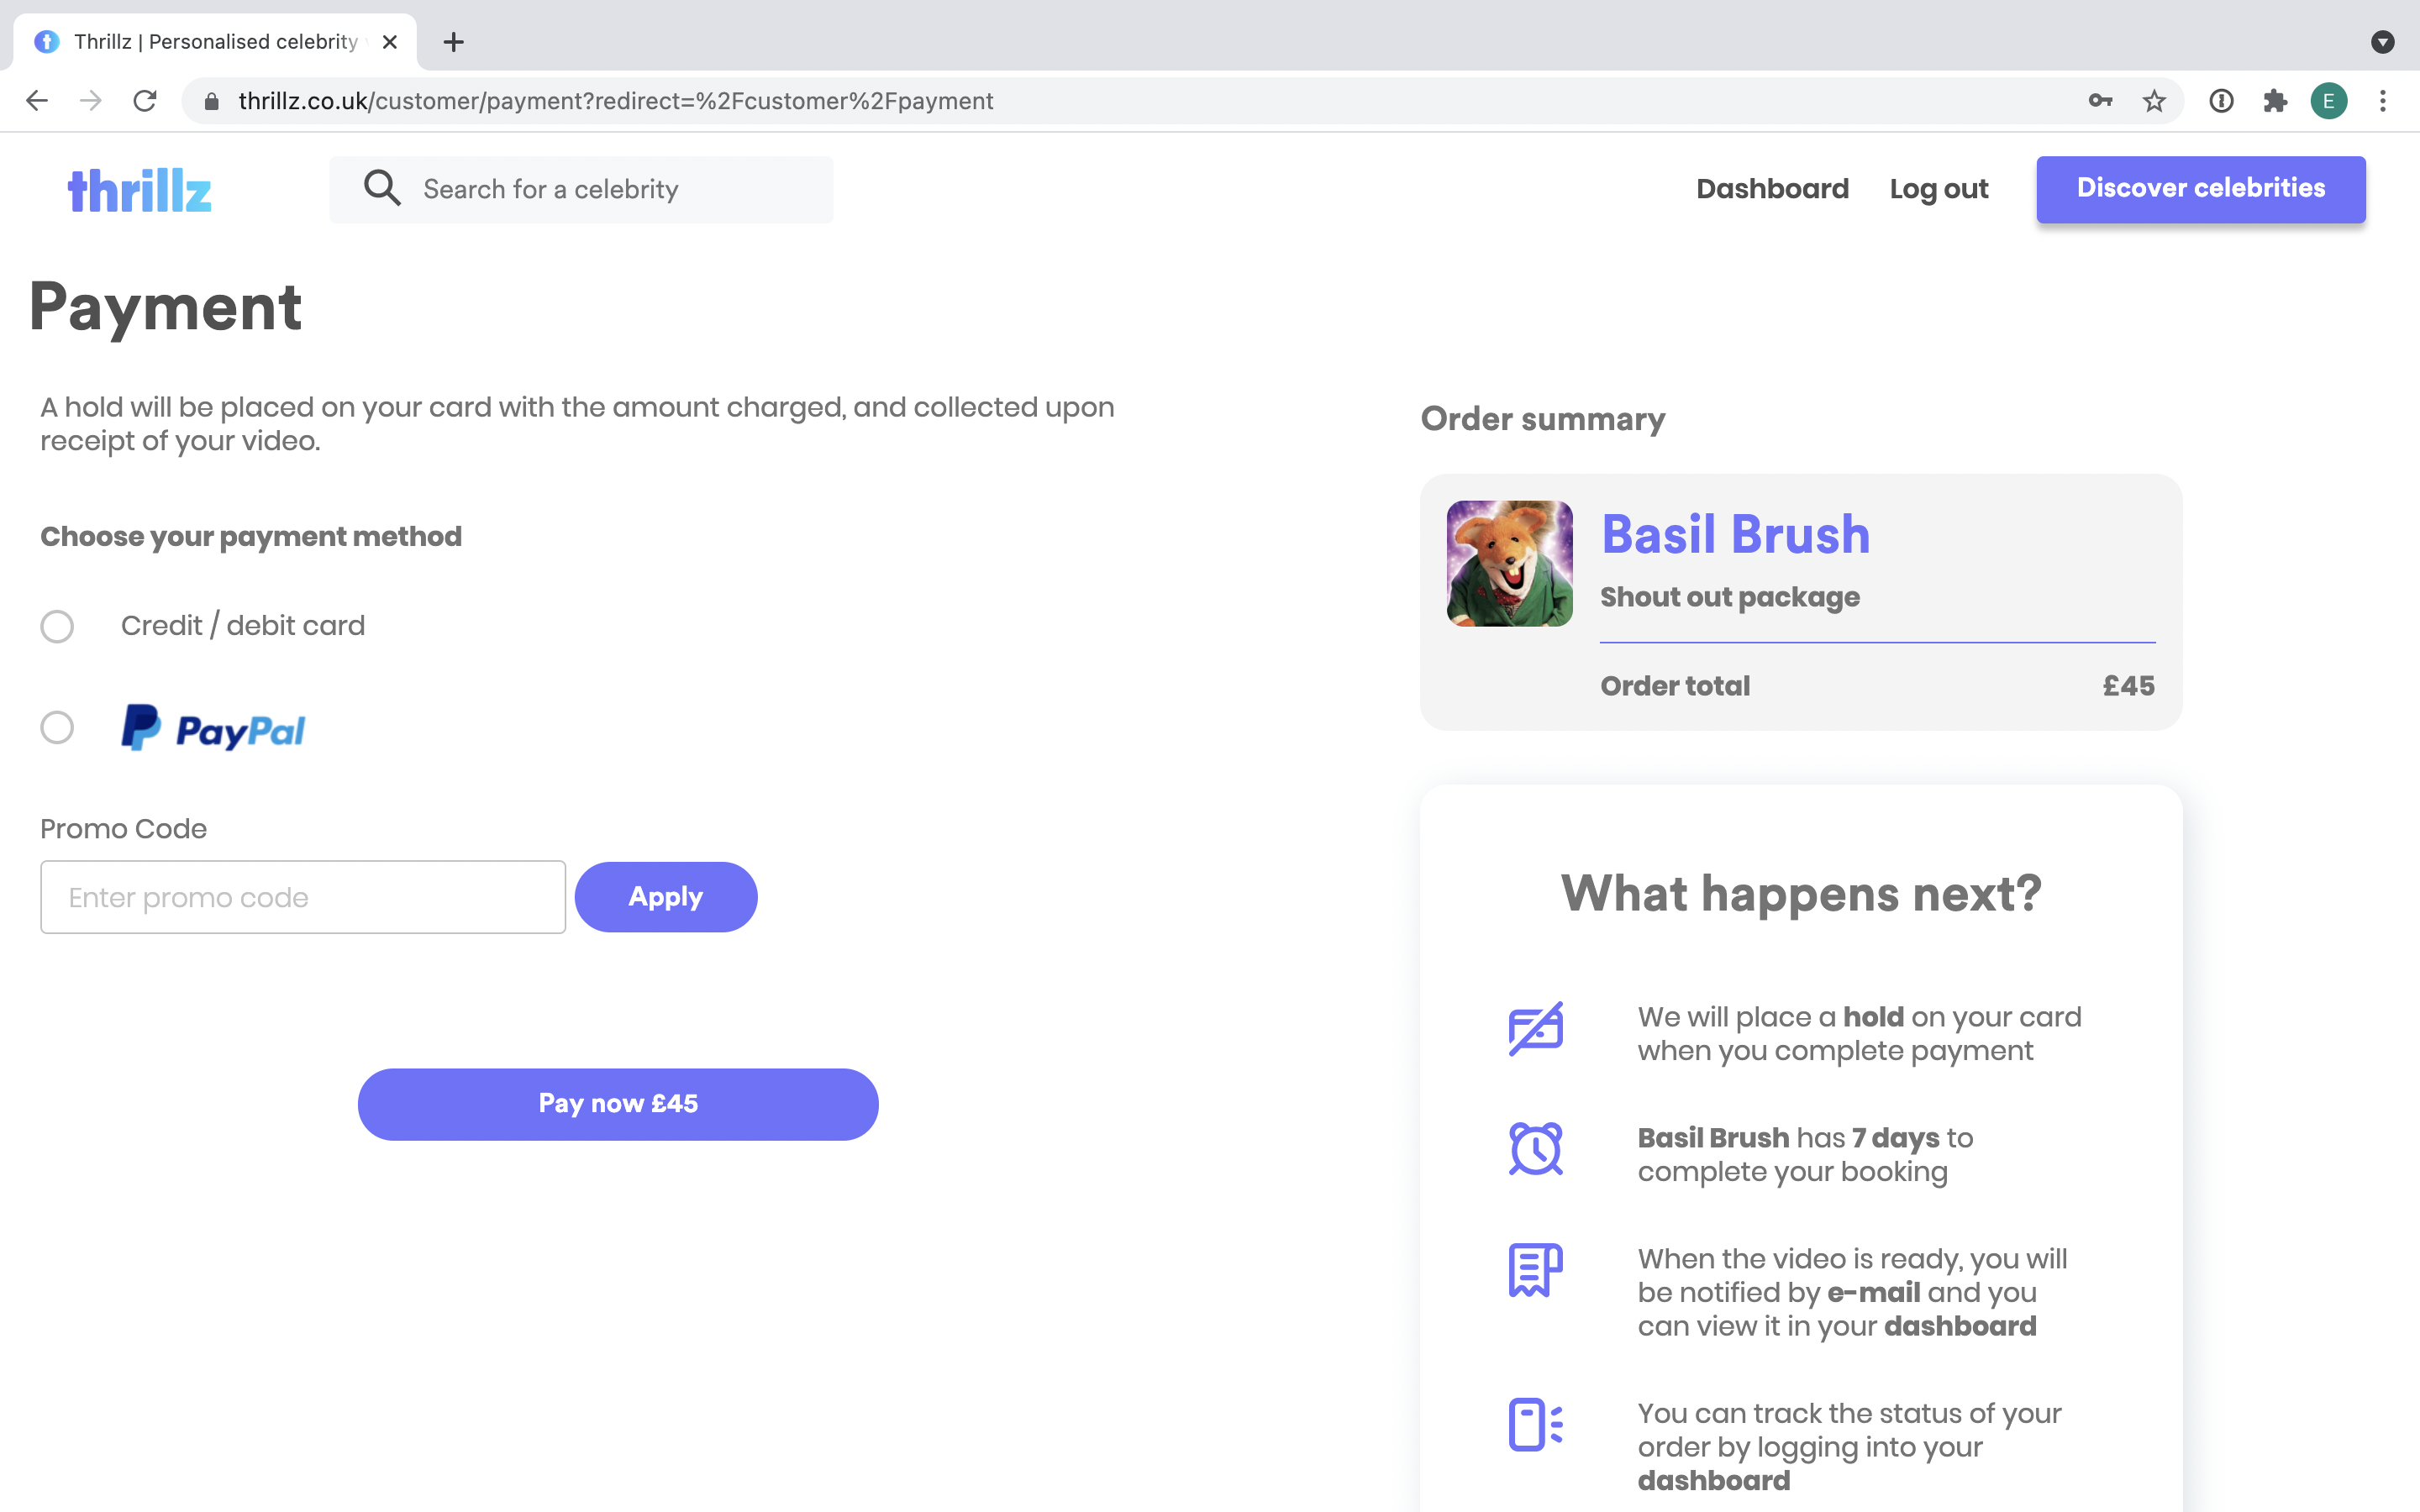Select the Credit / debit card option
Viewport: 2420px width, 1512px height.
coord(57,626)
